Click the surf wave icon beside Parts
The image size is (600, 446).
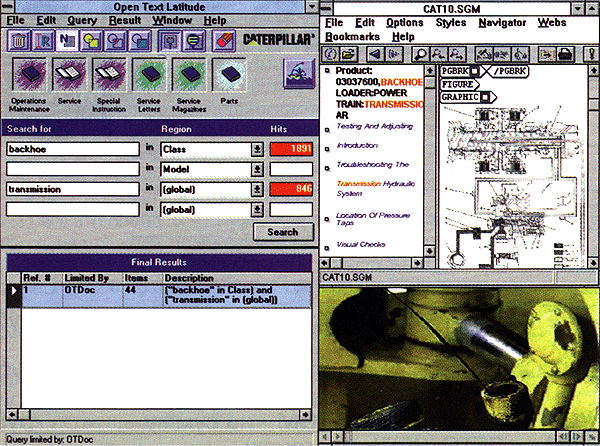(299, 73)
